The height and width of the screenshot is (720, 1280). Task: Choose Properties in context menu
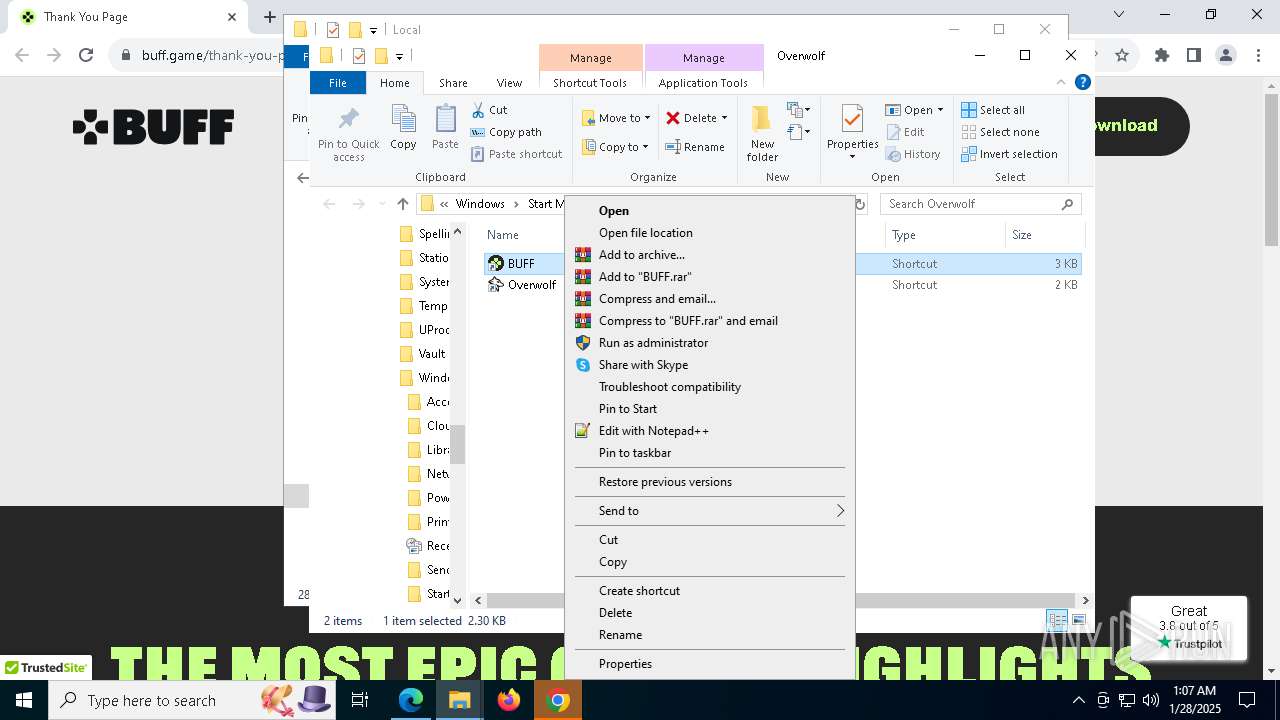coord(710,664)
